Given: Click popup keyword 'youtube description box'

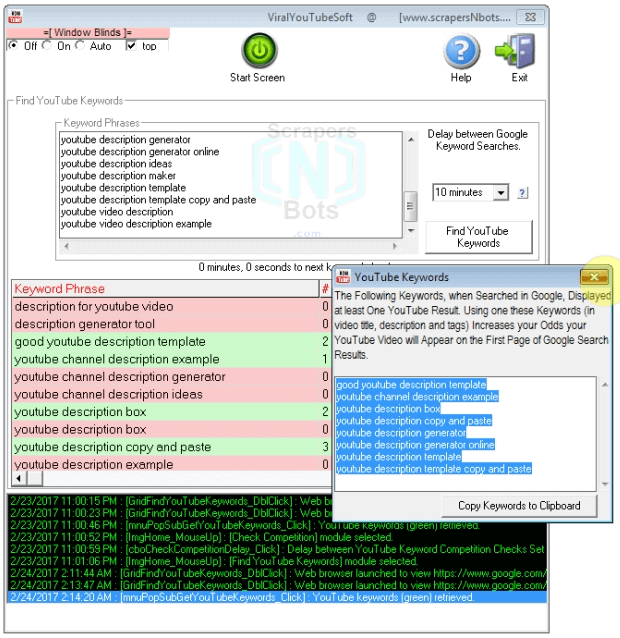Looking at the screenshot, I should click(x=388, y=409).
